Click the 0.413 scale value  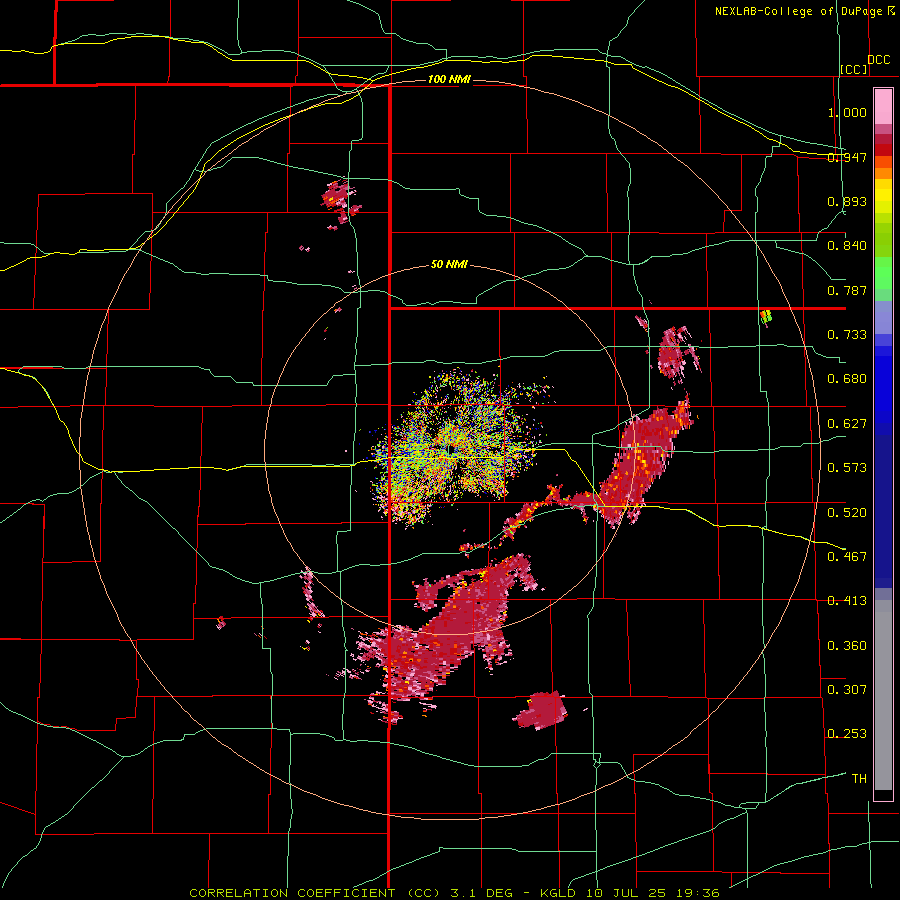[847, 601]
